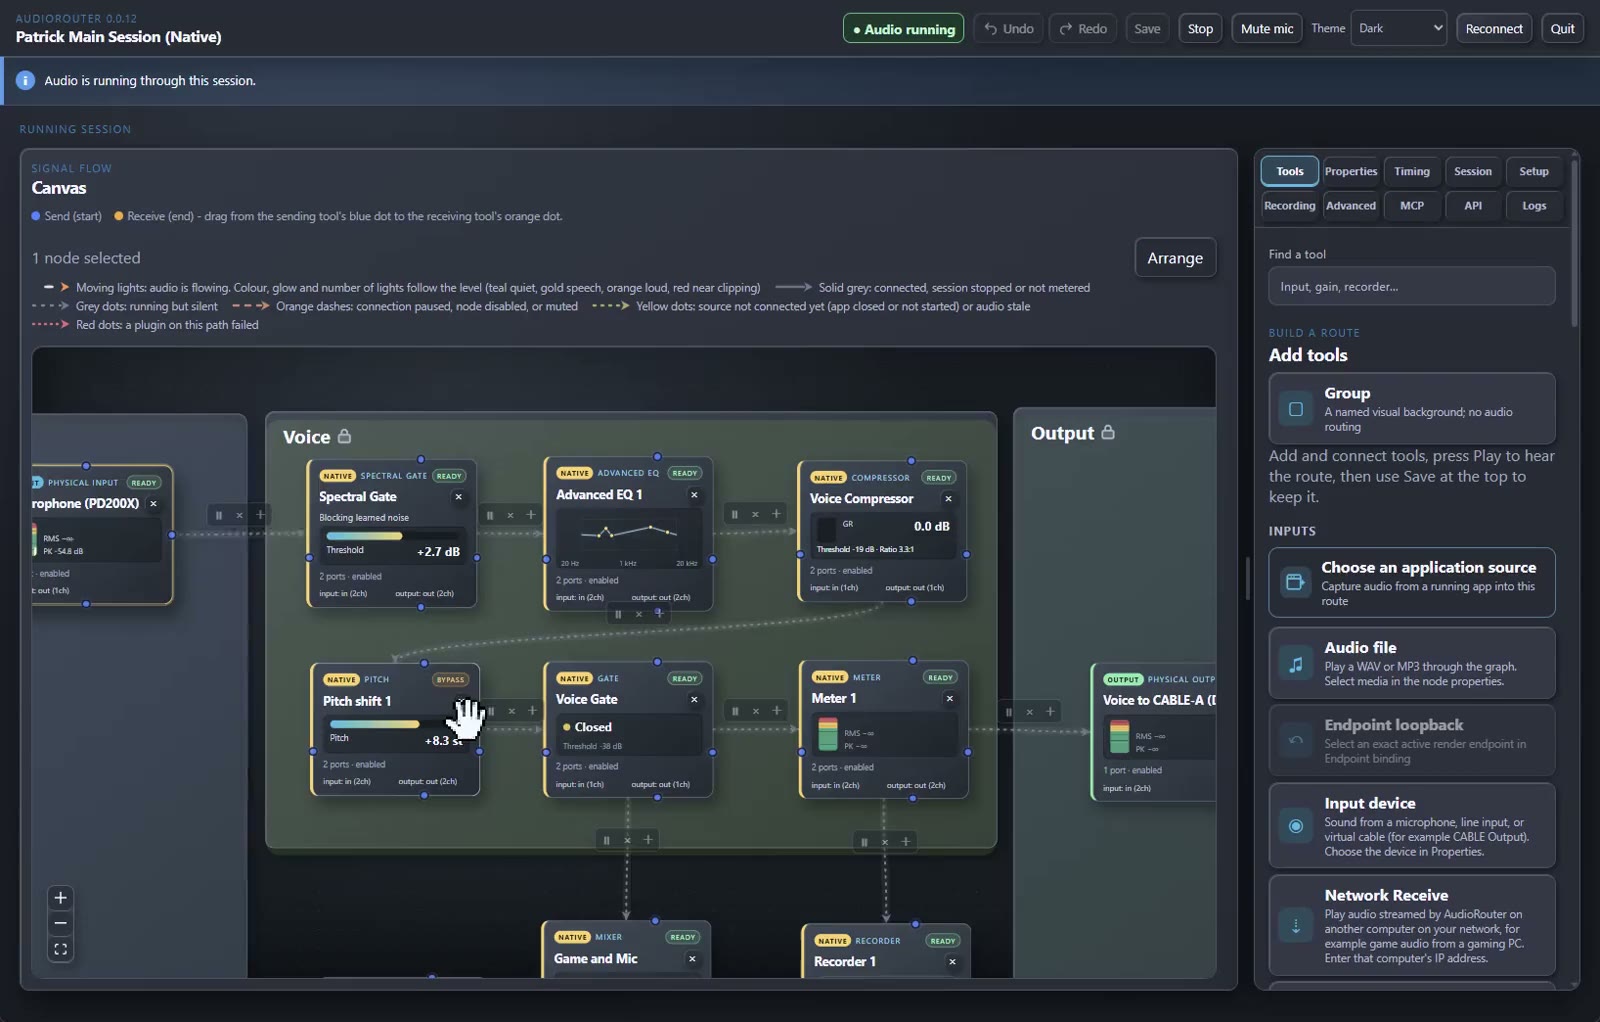Image resolution: width=1600 pixels, height=1022 pixels.
Task: Add a tool on the Voice Gate to mixer link
Action: (x=648, y=840)
